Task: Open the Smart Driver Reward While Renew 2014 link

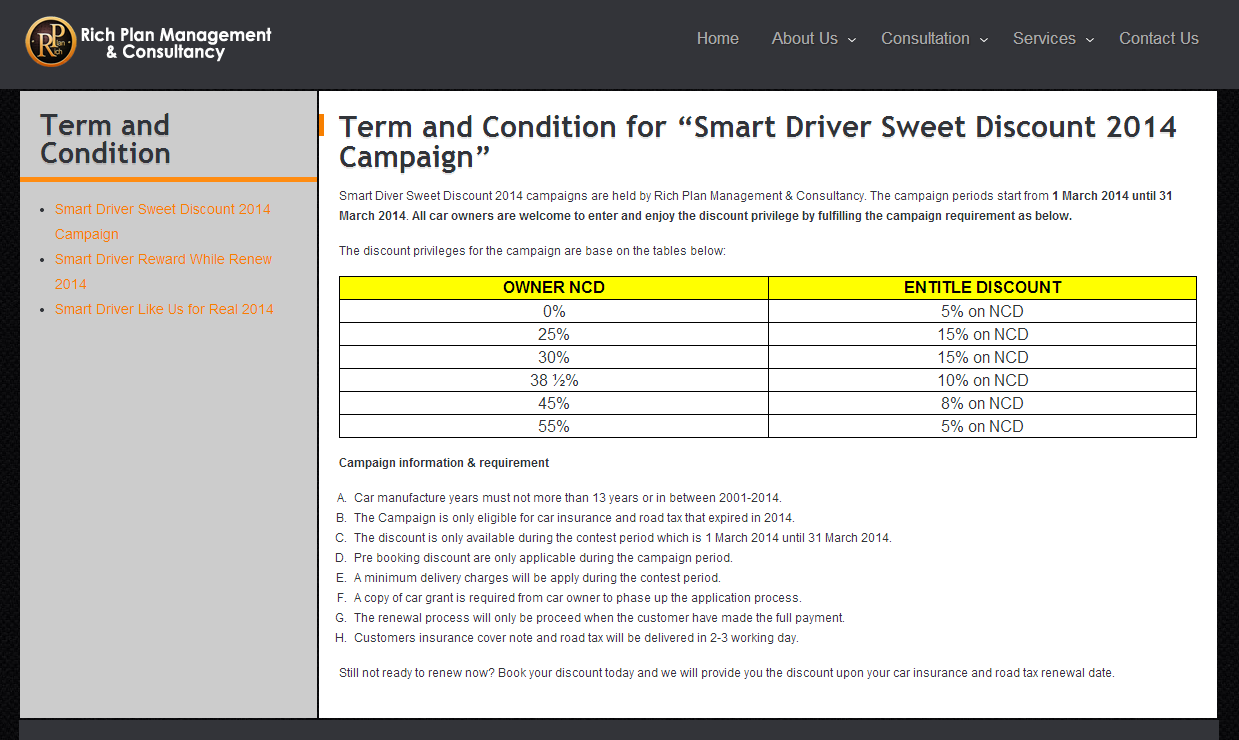Action: [164, 271]
